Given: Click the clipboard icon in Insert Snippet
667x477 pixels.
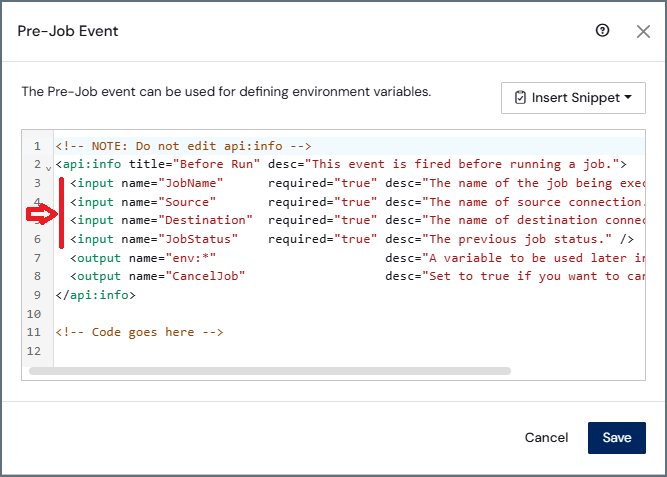Looking at the screenshot, I should tap(520, 97).
